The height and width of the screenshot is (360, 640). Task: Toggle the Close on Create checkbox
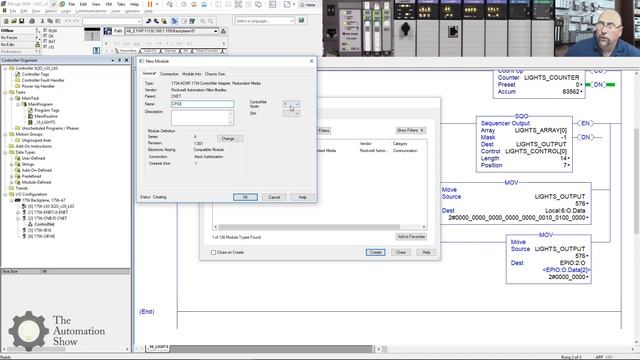click(213, 252)
